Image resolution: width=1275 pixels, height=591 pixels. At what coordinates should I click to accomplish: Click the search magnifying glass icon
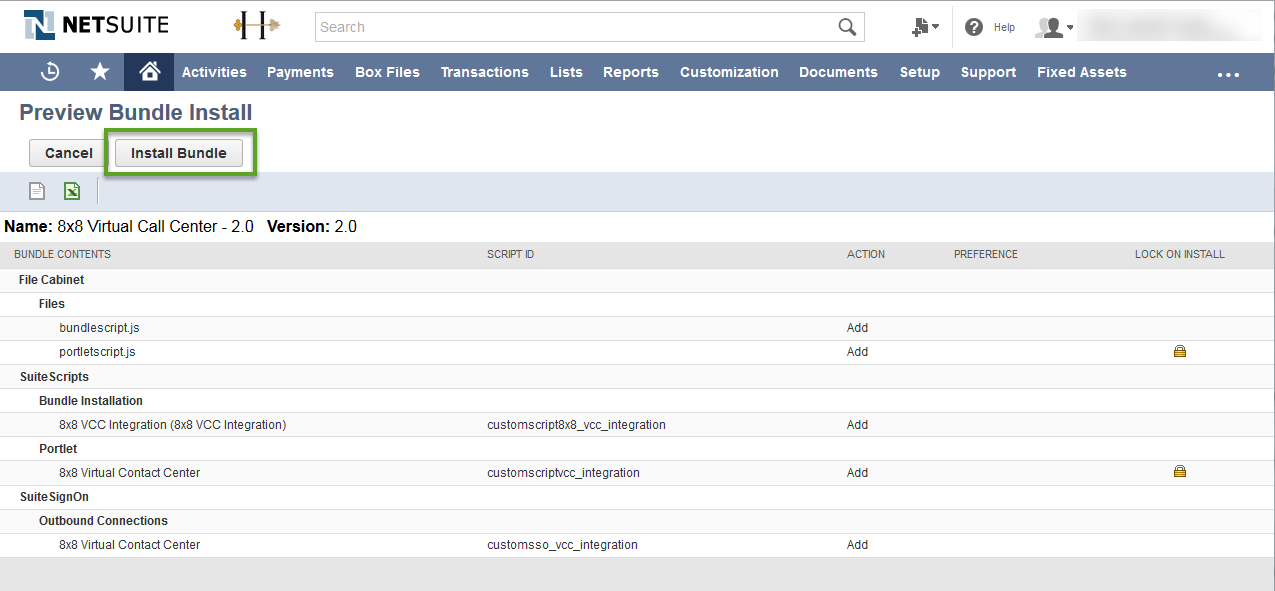tap(846, 27)
